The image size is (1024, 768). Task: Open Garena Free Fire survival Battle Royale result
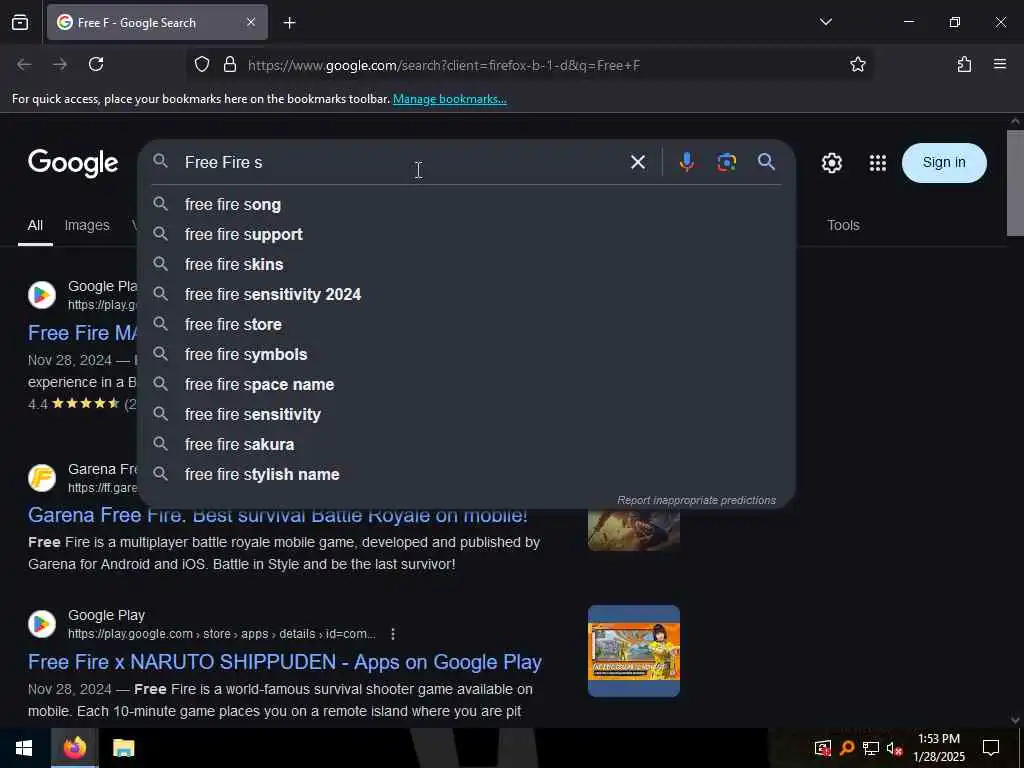pyautogui.click(x=278, y=515)
